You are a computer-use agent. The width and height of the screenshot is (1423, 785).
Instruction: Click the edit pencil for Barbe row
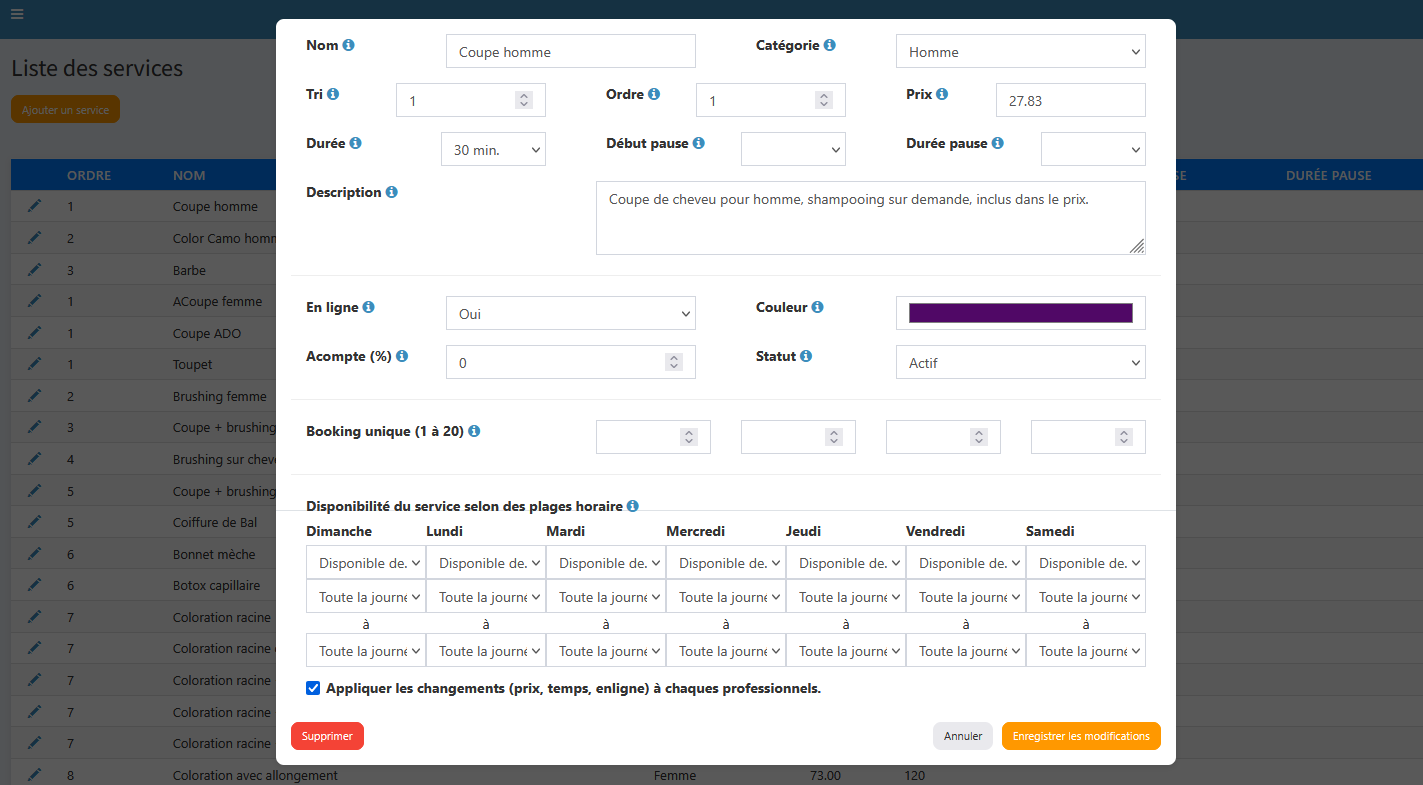click(x=34, y=269)
